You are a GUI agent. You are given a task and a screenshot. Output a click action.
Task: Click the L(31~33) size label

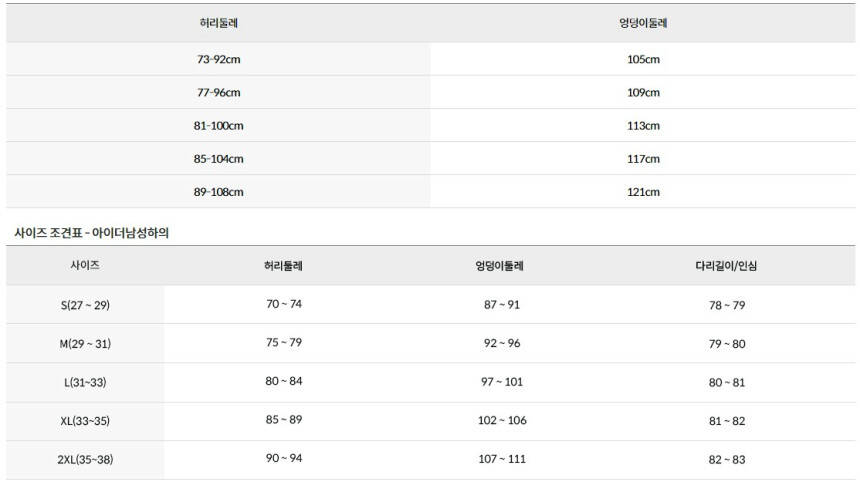(x=85, y=383)
